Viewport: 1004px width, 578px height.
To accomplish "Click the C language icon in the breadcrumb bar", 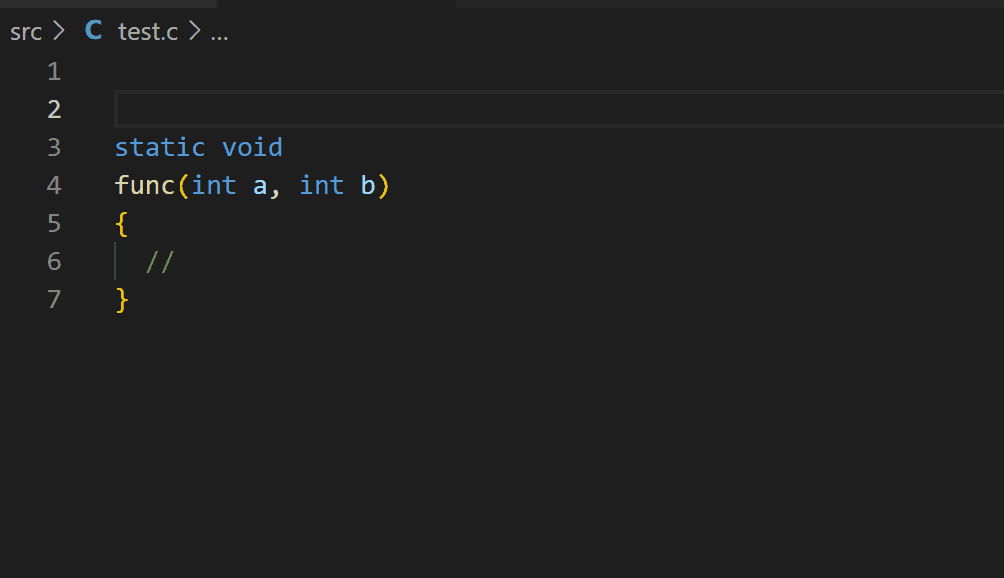I will [x=91, y=31].
